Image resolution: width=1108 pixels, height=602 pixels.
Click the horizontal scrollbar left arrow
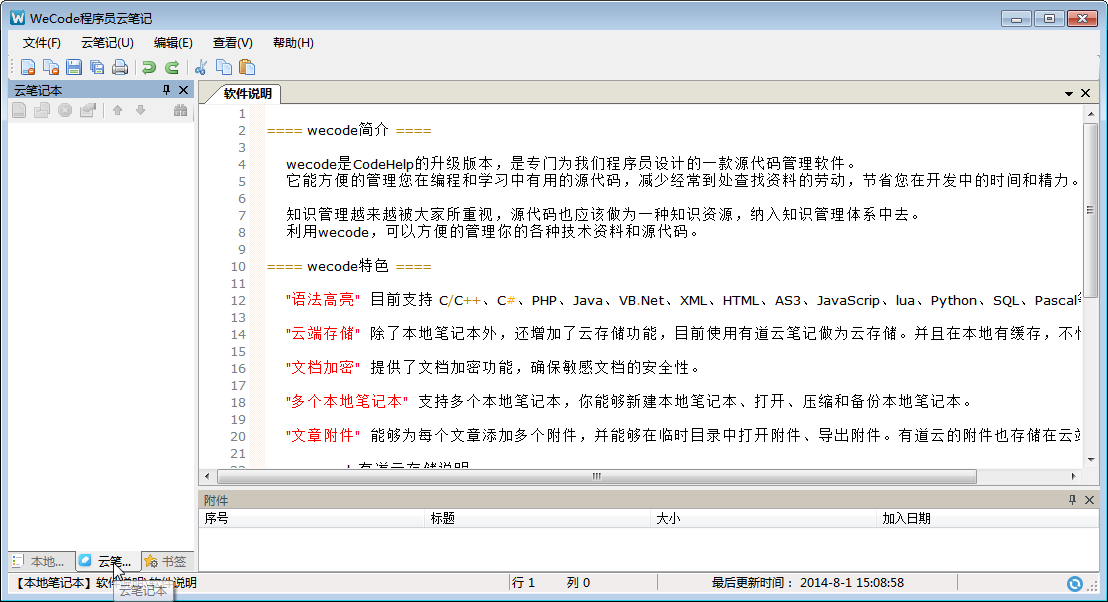pyautogui.click(x=207, y=476)
